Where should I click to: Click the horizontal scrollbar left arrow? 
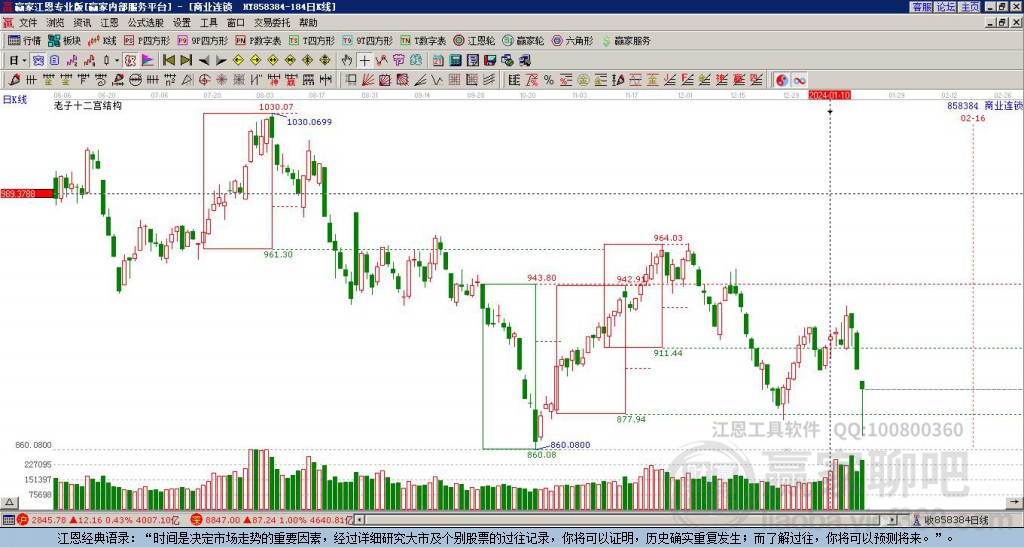361,520
